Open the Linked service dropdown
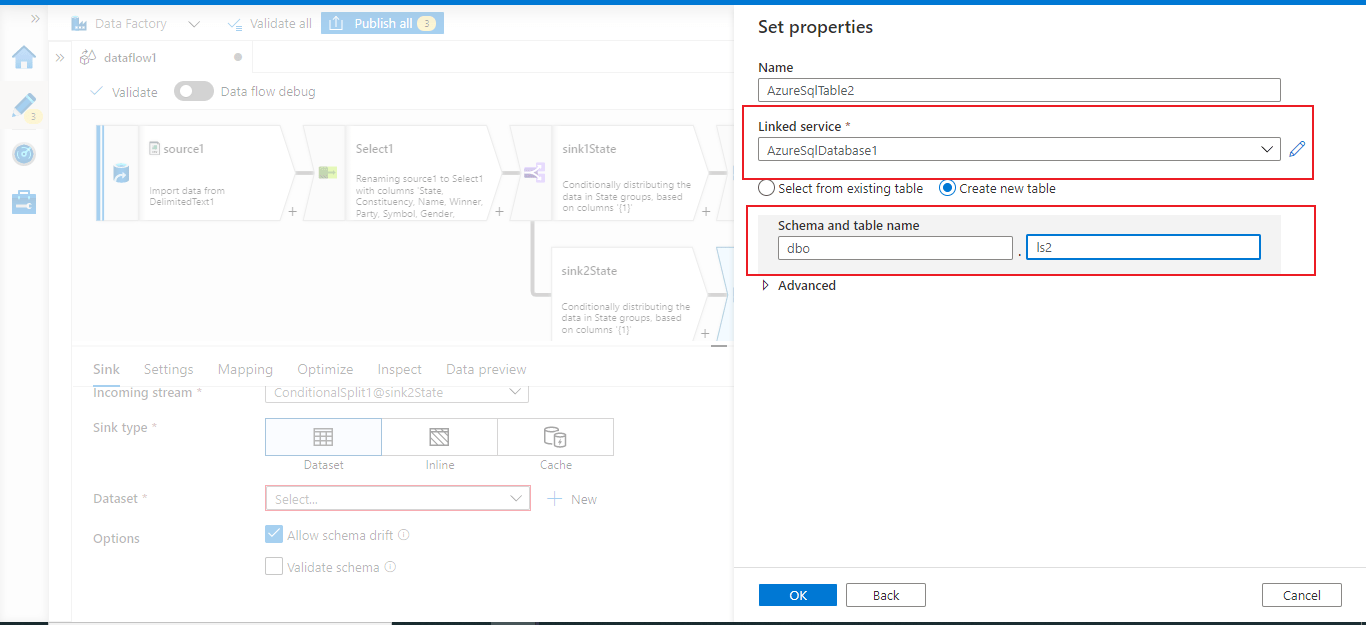This screenshot has width=1366, height=625. click(1019, 150)
